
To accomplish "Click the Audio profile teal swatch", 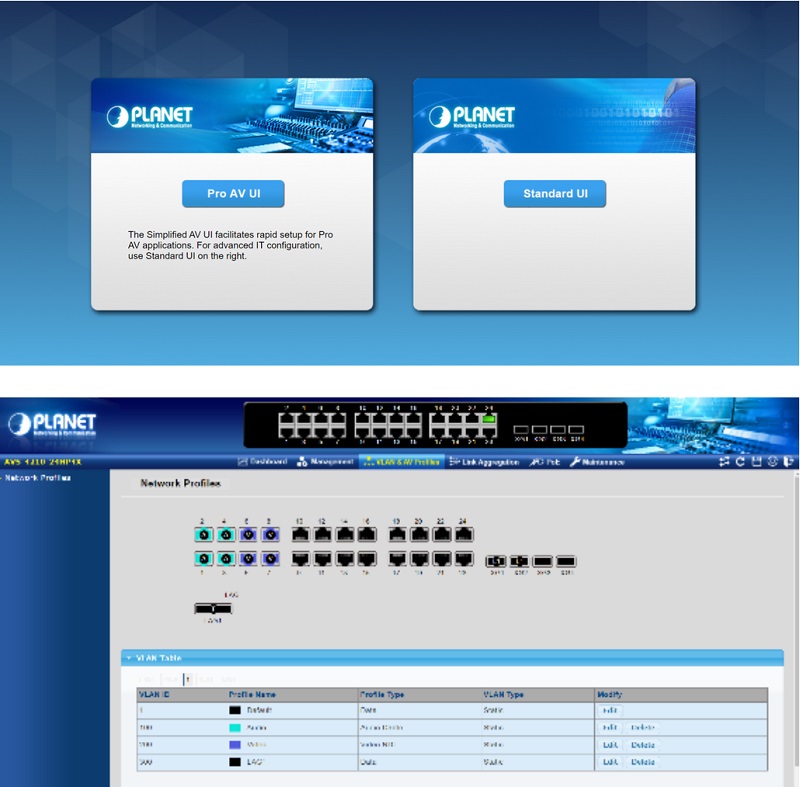I will coord(235,727).
